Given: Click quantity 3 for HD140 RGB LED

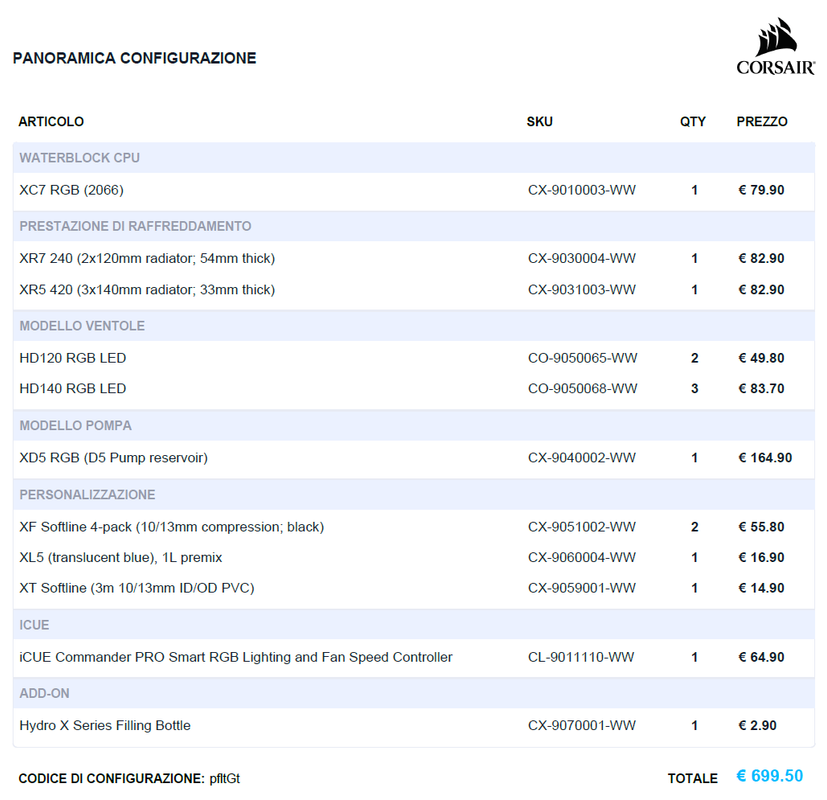Looking at the screenshot, I should pos(695,389).
